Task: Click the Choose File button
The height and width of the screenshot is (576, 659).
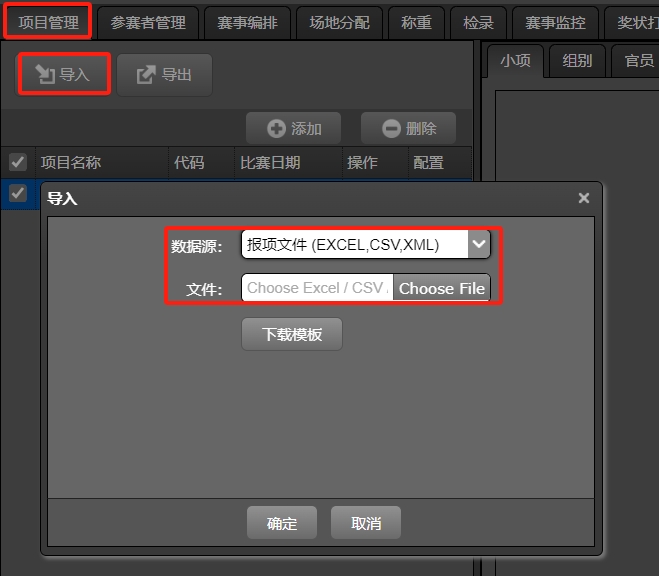Action: [442, 288]
